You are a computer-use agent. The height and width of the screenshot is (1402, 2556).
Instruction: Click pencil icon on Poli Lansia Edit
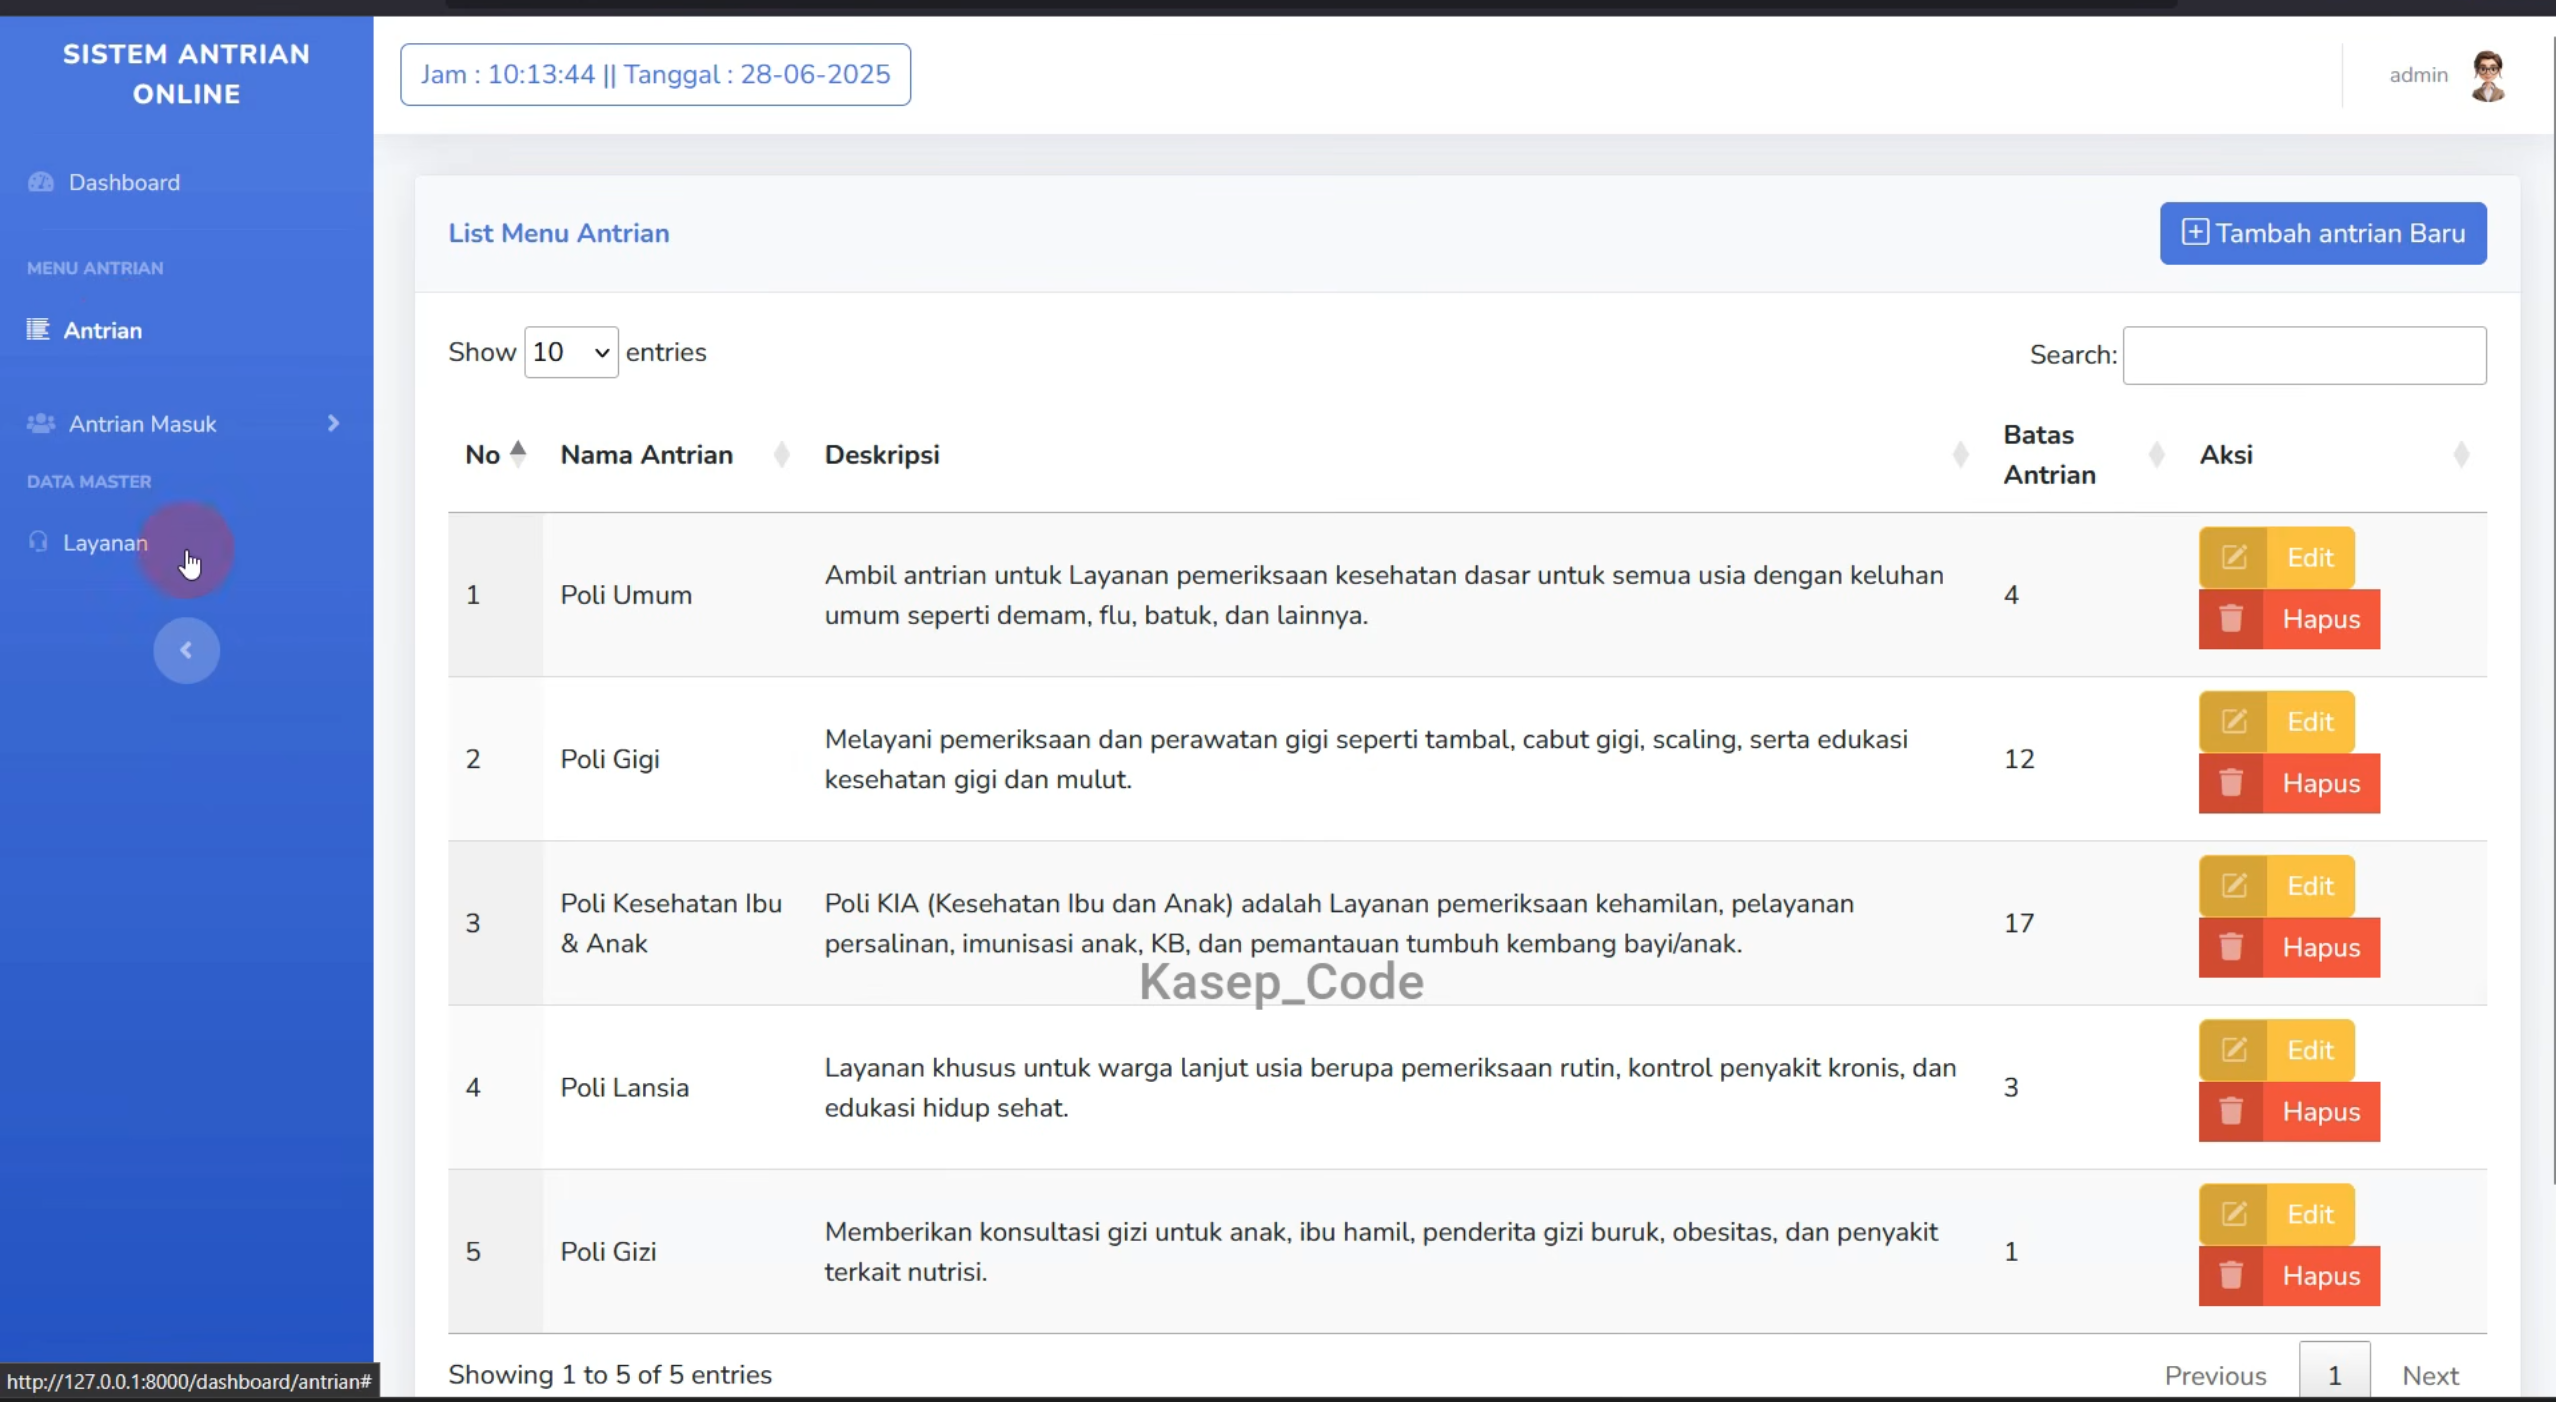2234,1049
